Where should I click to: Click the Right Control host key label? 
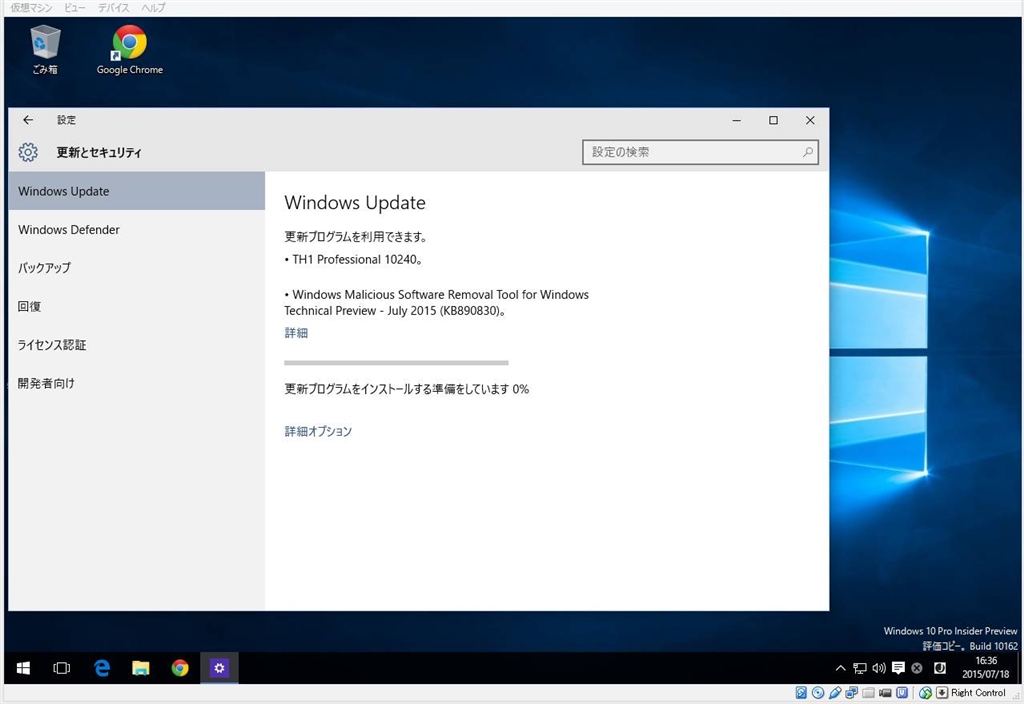[x=978, y=693]
